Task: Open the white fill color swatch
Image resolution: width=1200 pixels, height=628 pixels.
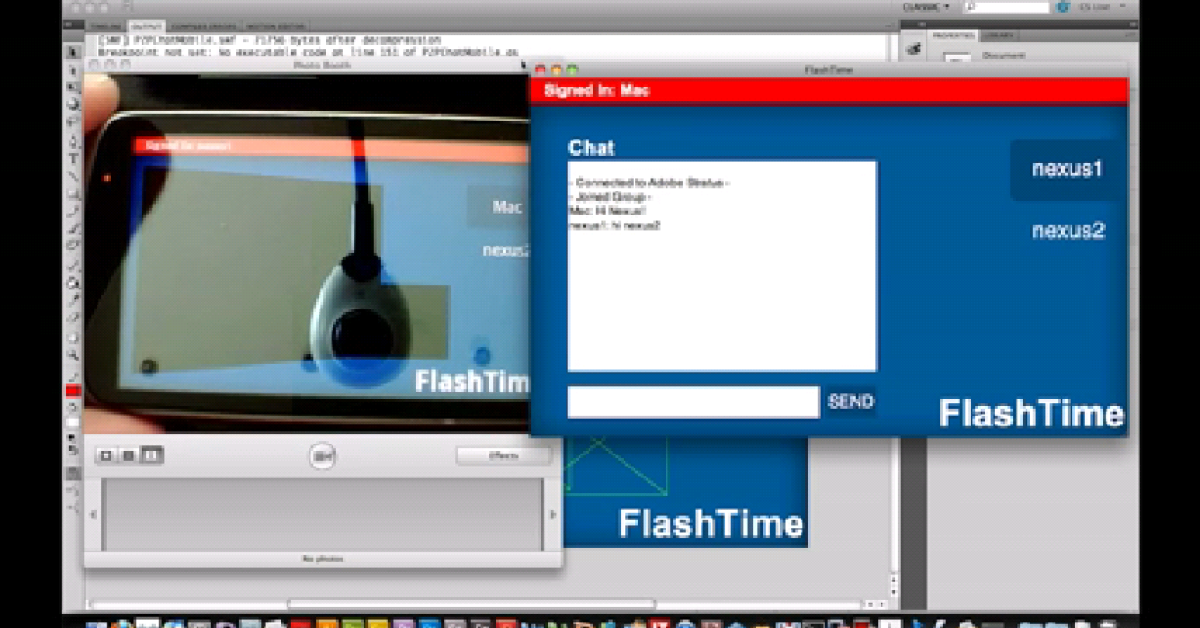Action: point(73,422)
